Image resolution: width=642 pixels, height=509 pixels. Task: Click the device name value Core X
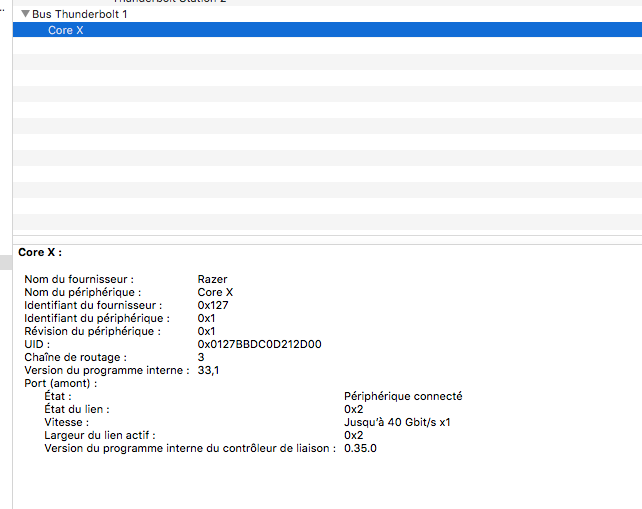[215, 292]
